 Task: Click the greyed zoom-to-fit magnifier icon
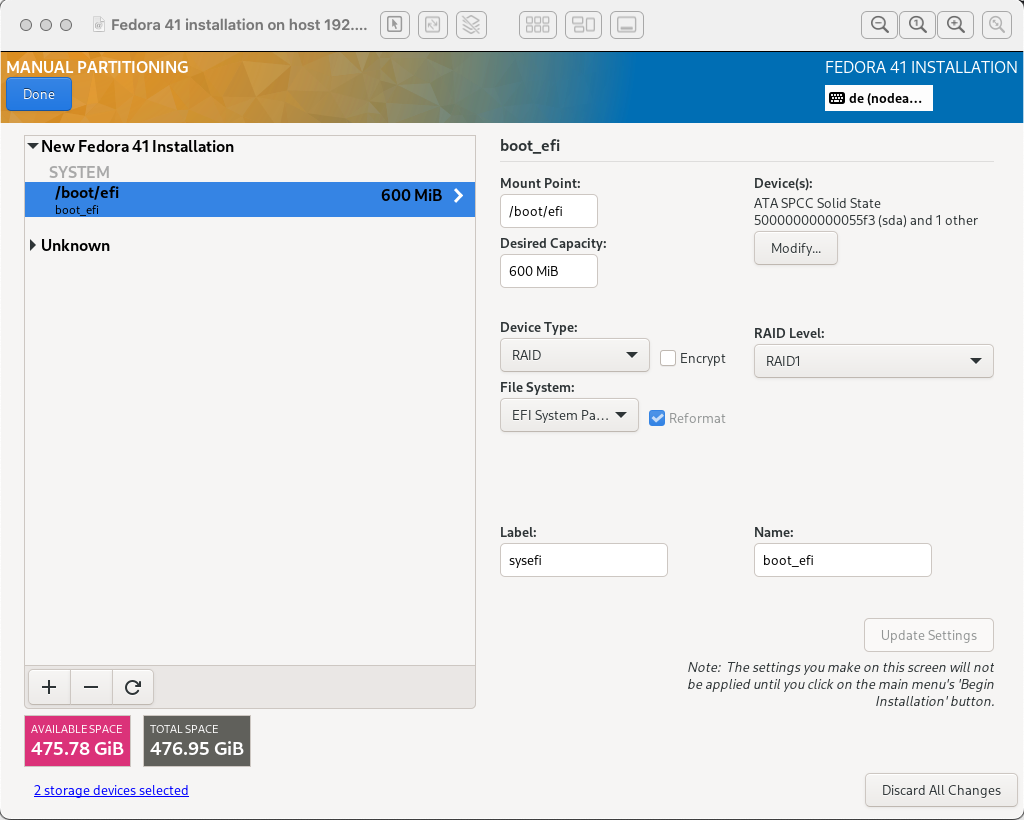click(x=997, y=25)
